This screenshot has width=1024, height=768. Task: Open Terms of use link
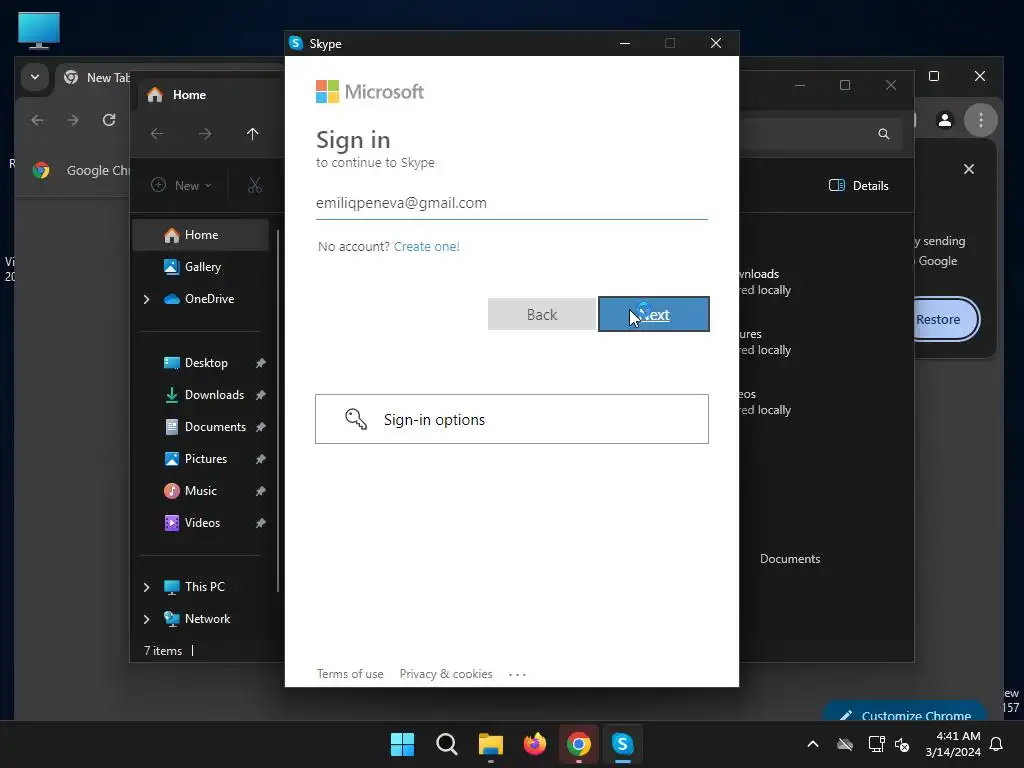[350, 674]
